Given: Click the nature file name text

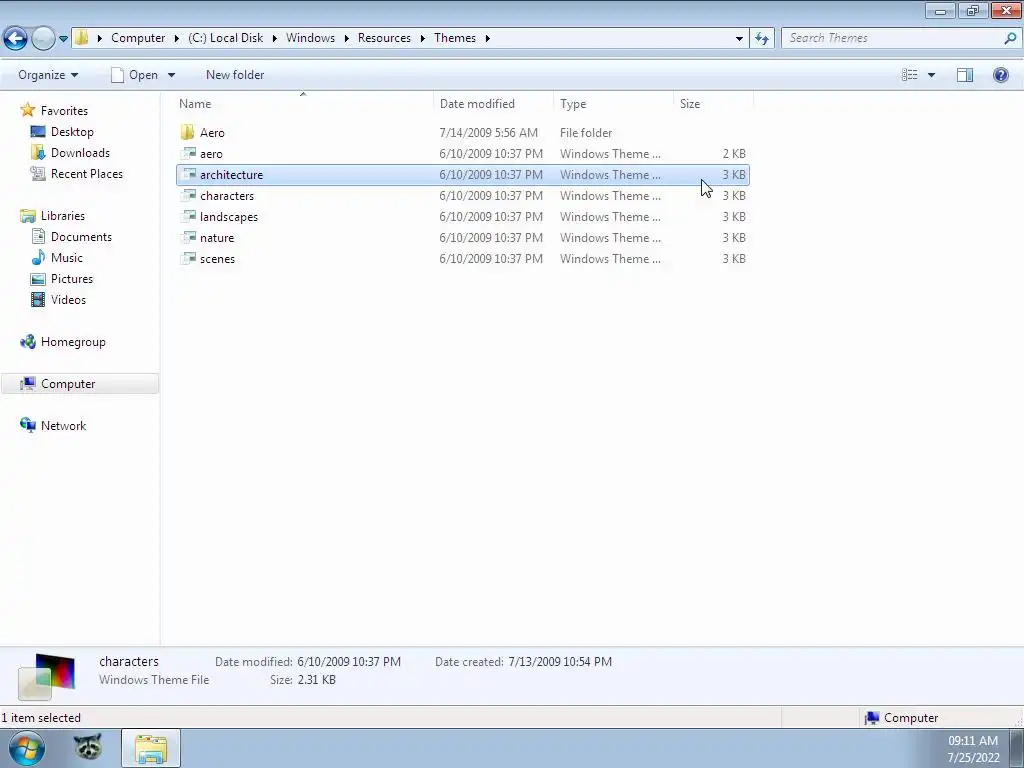Looking at the screenshot, I should coord(217,238).
